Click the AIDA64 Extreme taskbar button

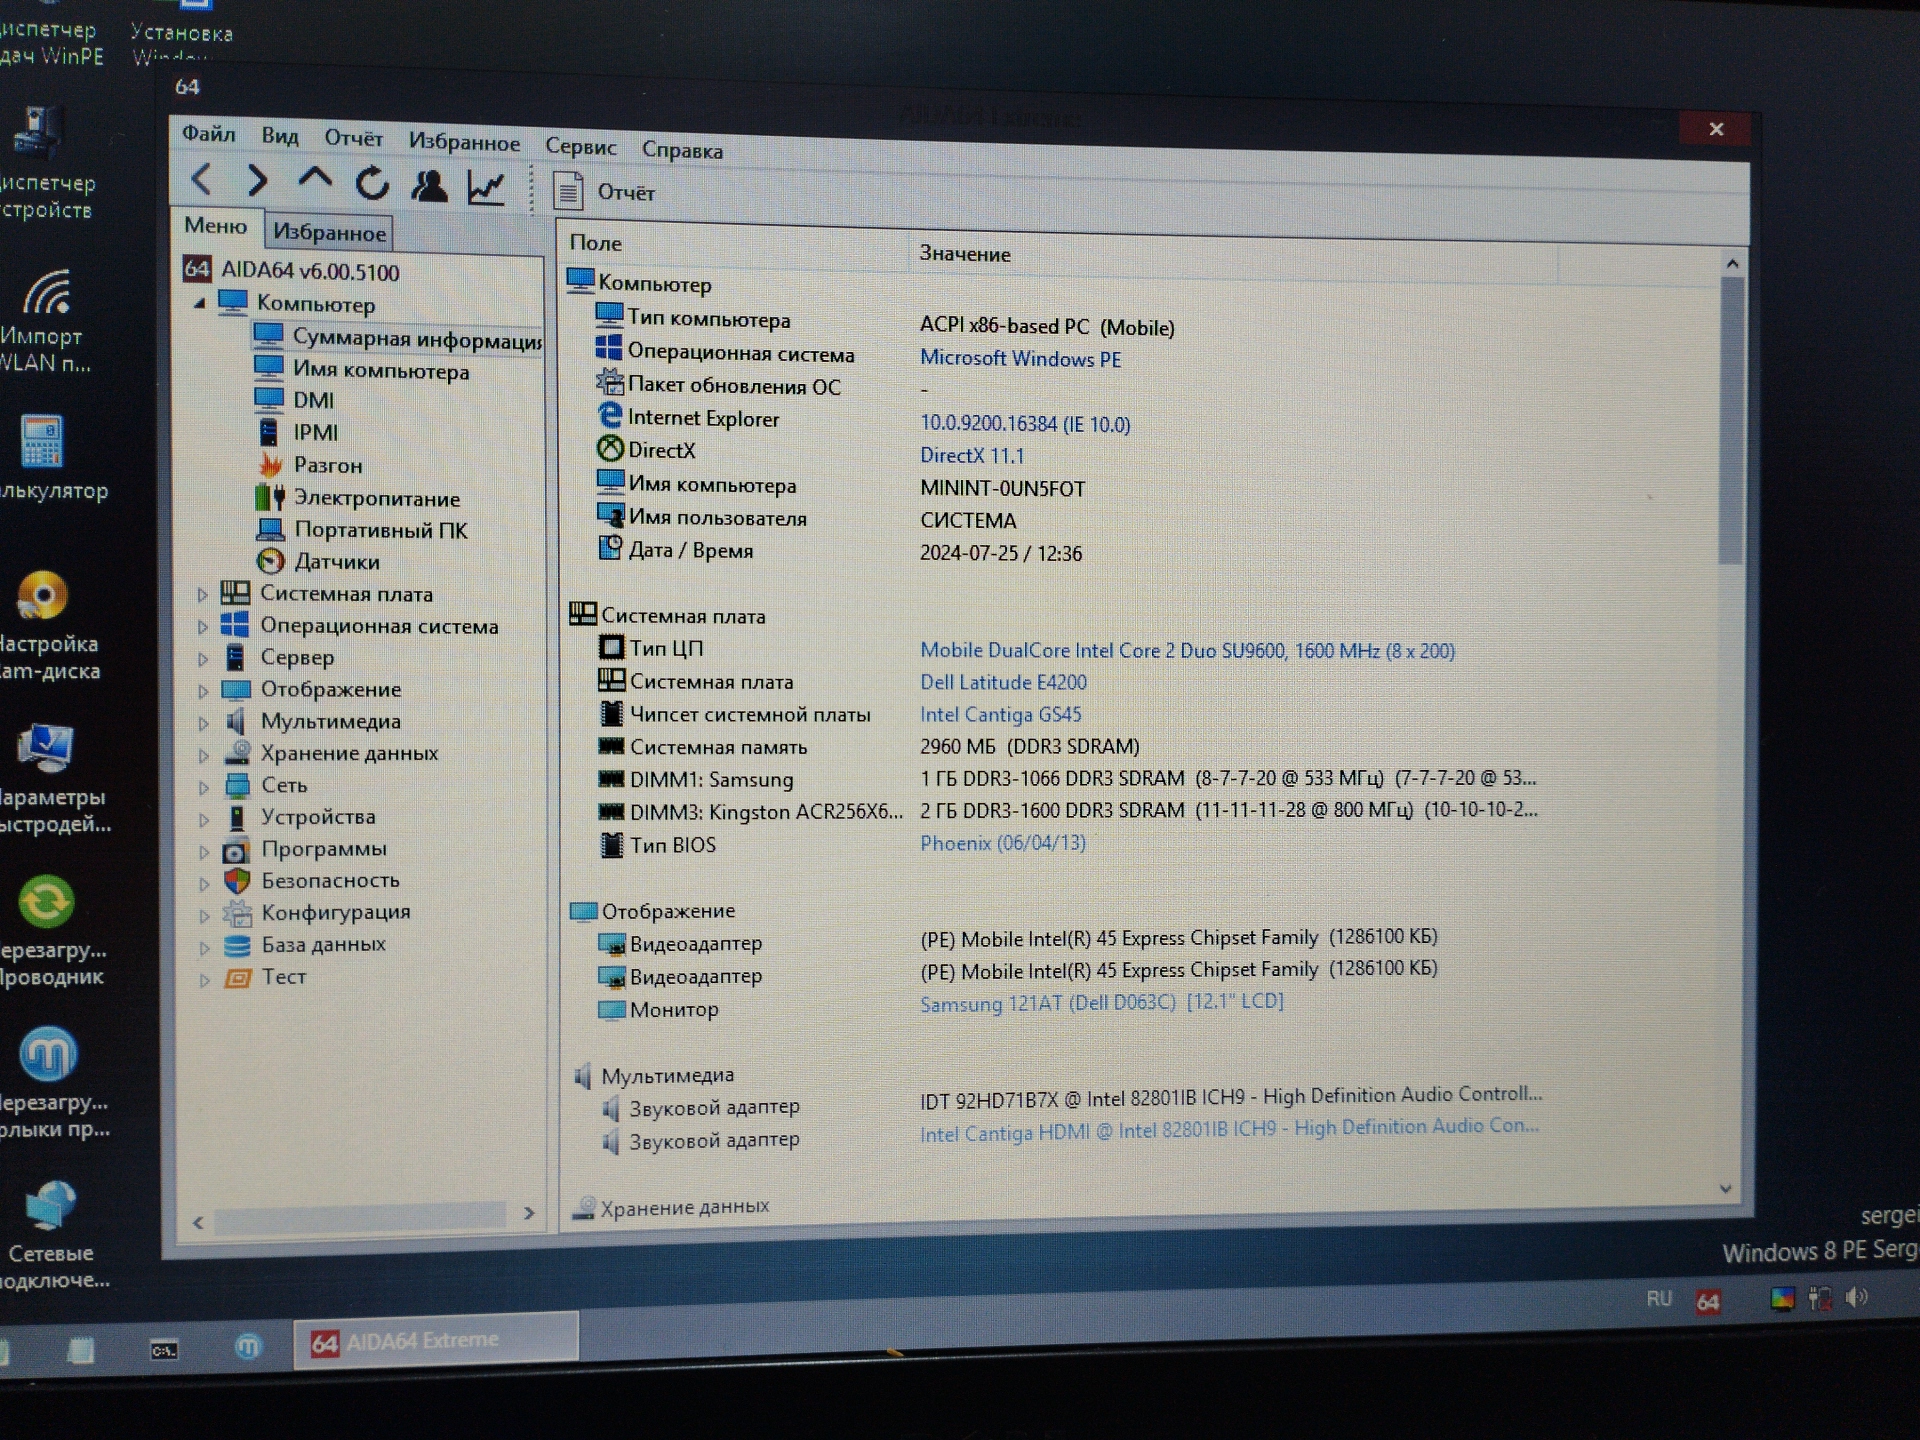pos(436,1340)
